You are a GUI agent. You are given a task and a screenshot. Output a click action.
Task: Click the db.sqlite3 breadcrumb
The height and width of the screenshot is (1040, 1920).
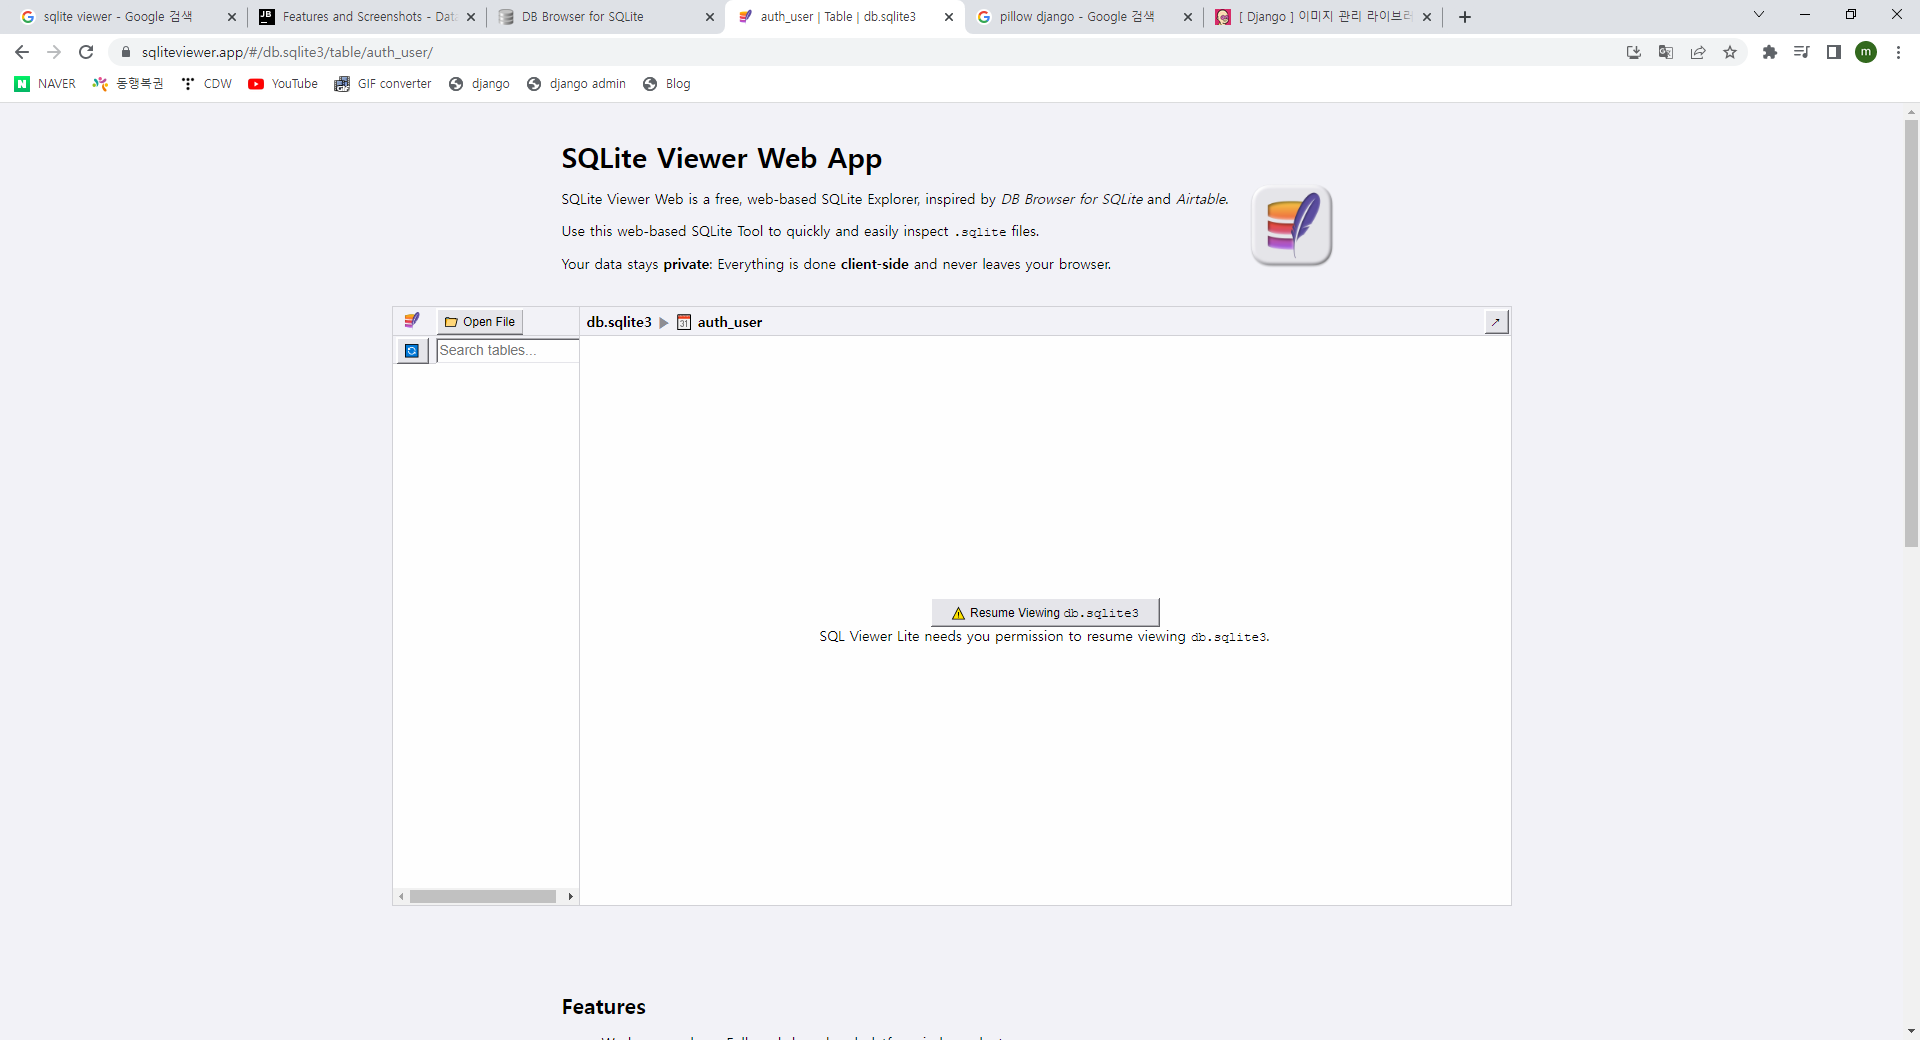[x=619, y=322]
